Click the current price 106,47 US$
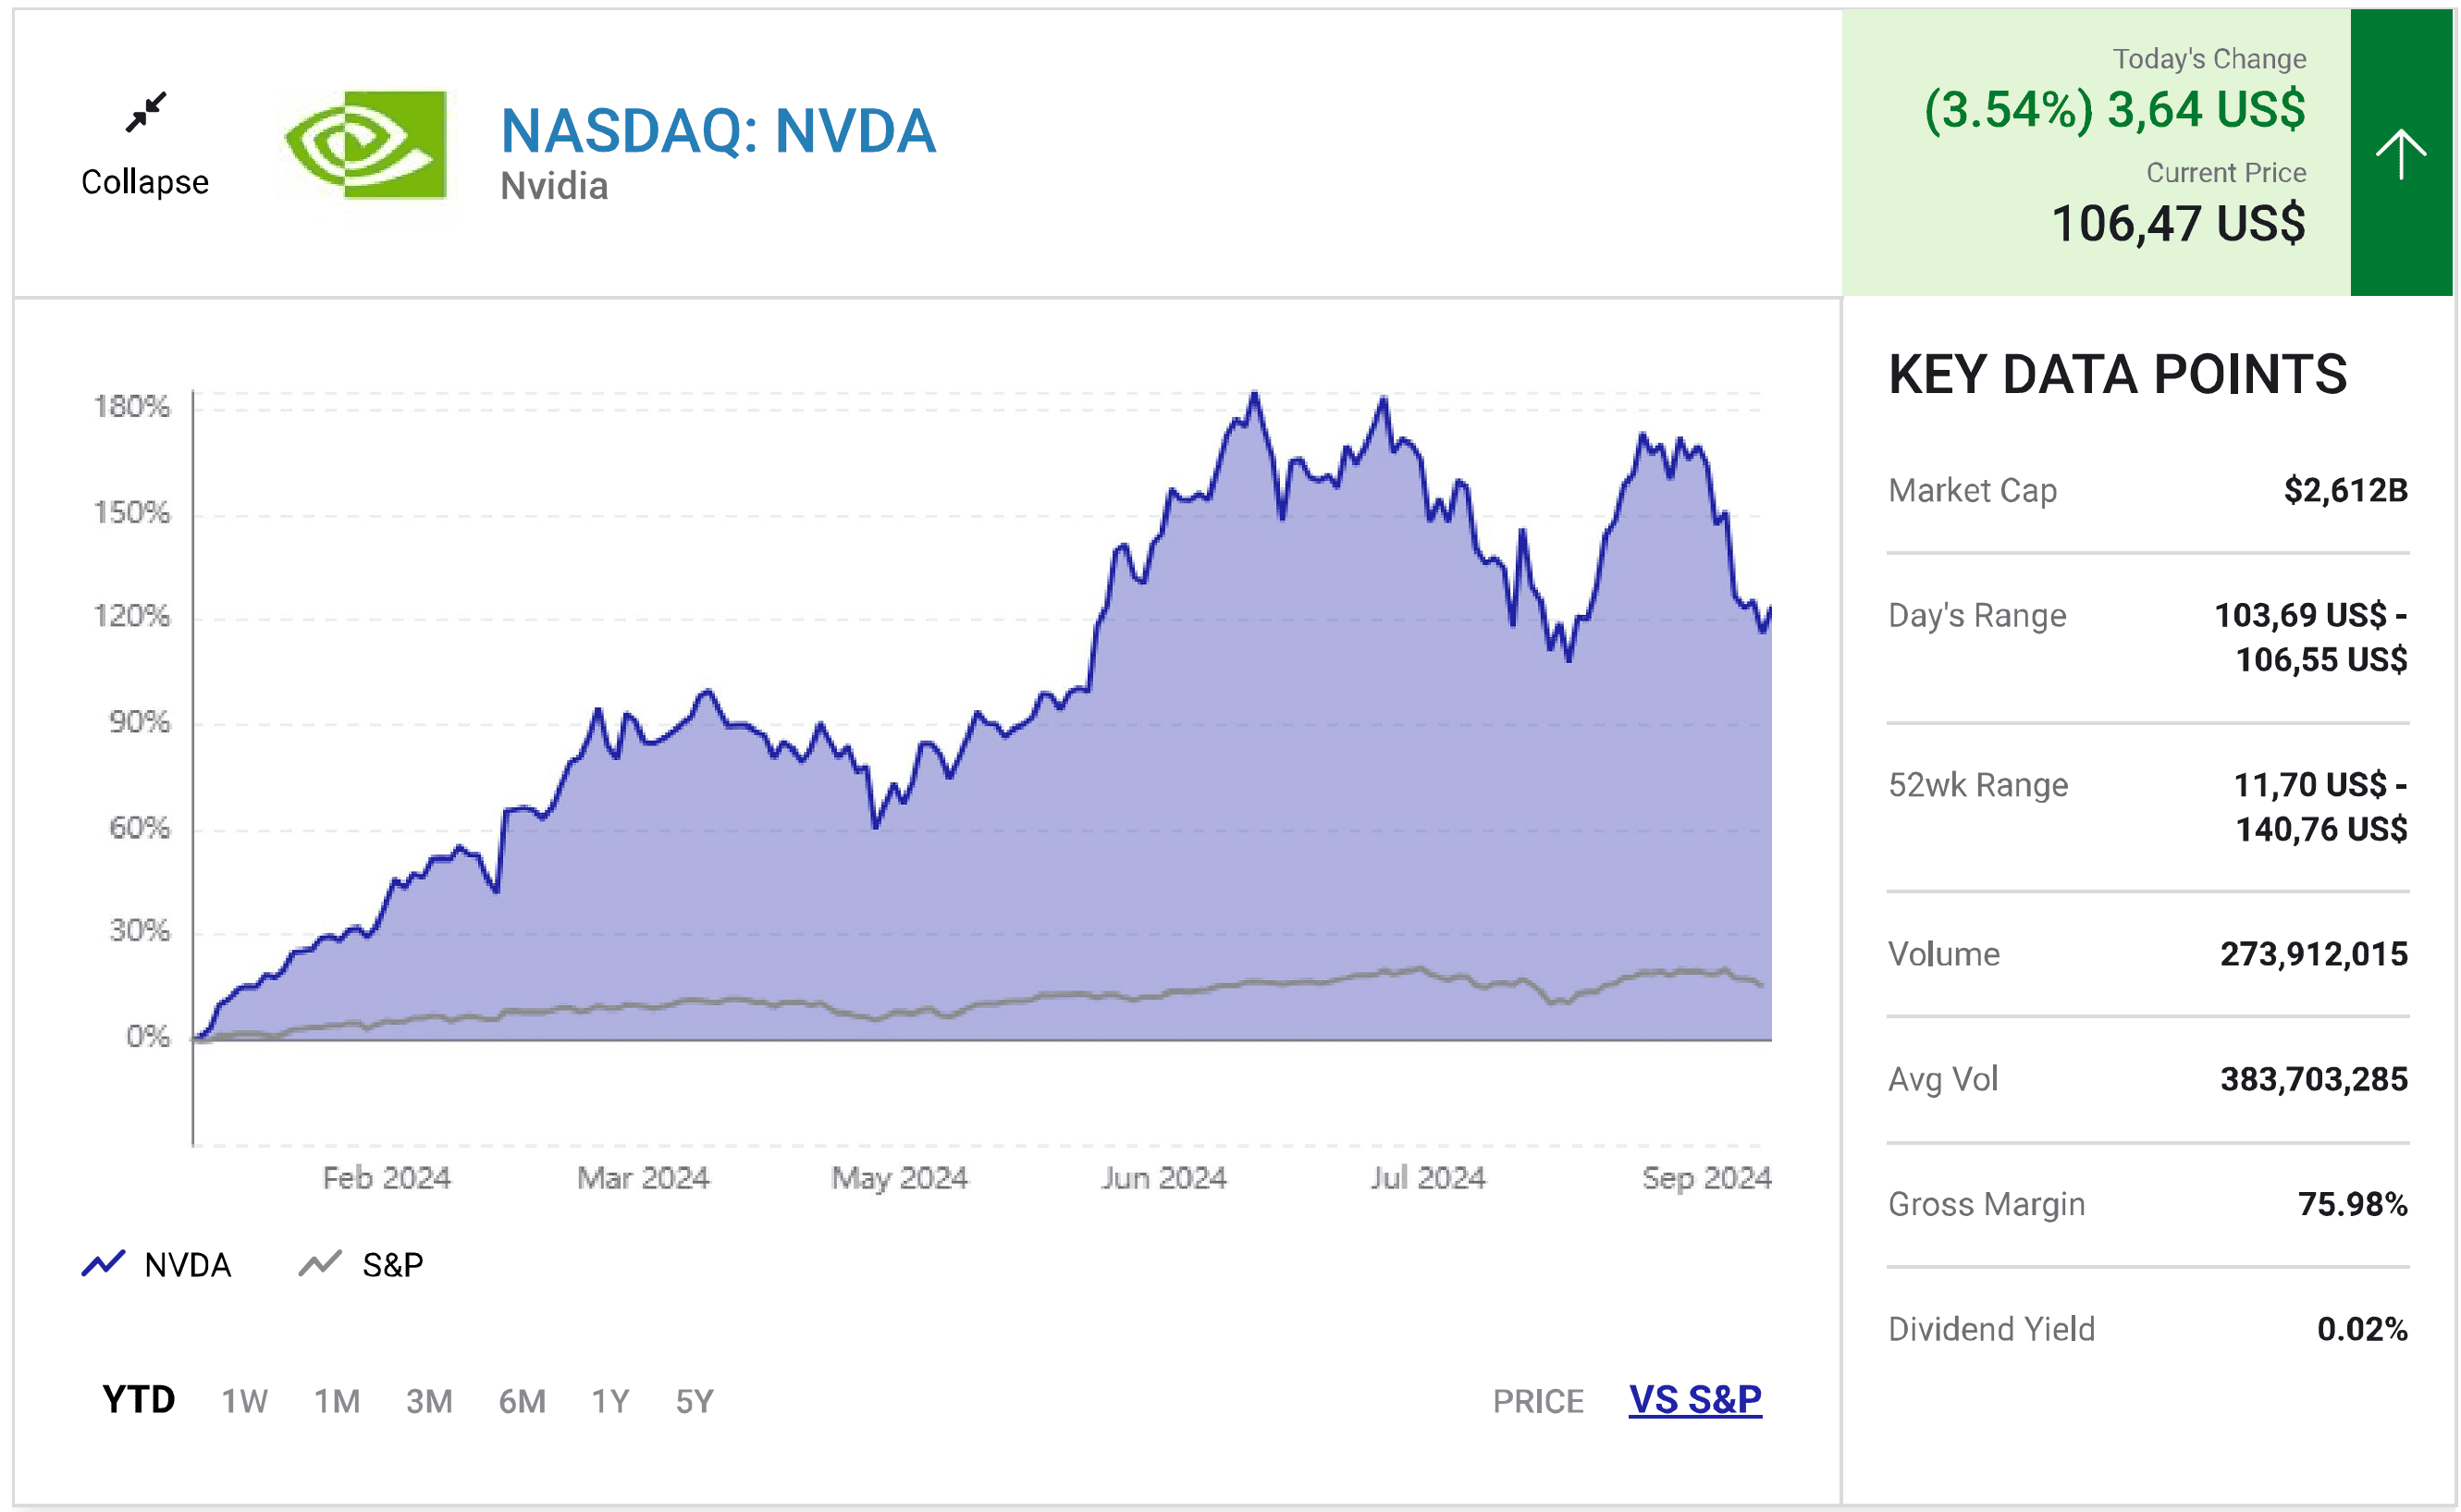2461x1512 pixels. click(2178, 223)
